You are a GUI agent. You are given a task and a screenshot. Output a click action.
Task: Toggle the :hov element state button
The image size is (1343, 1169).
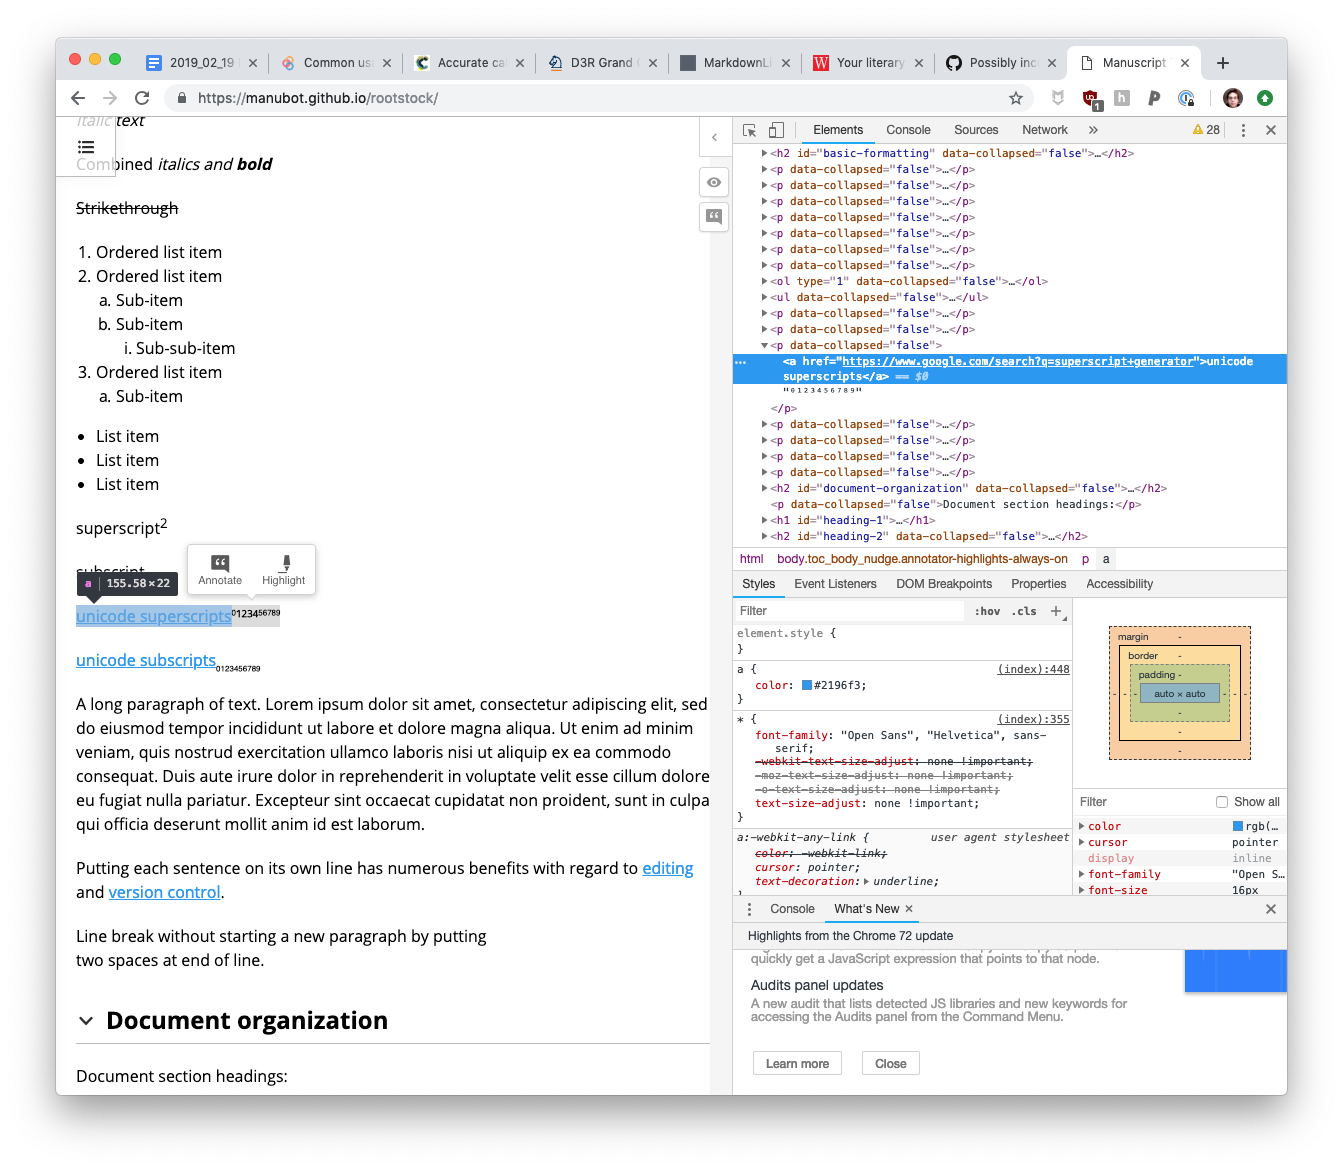tap(987, 611)
